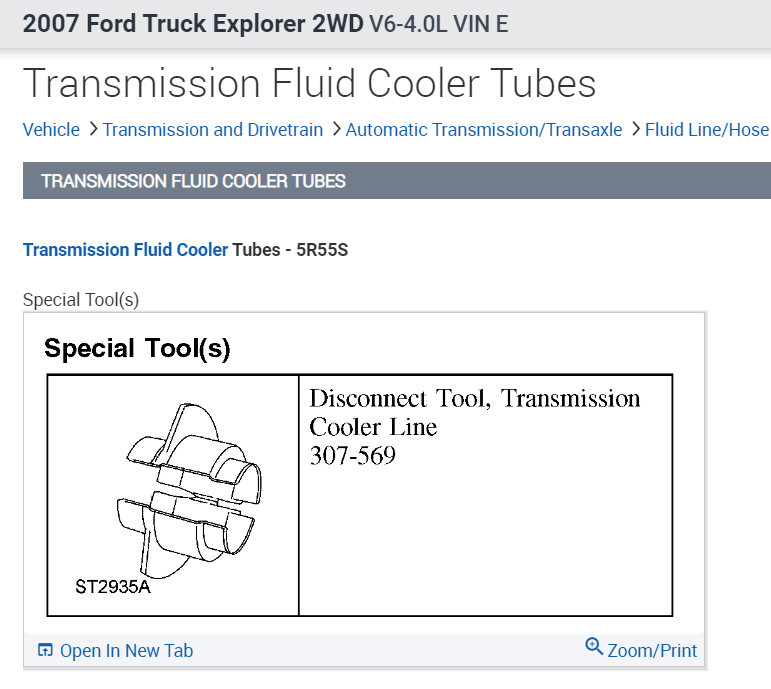771x689 pixels.
Task: Click the 2007 Ford Truck Explorer 2WD title
Action: coord(193,23)
